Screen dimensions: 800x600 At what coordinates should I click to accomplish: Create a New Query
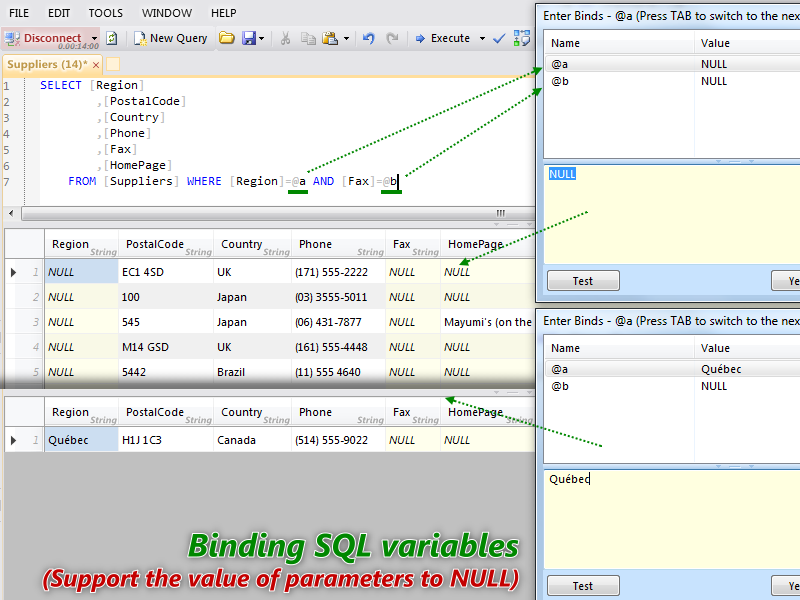[x=170, y=38]
